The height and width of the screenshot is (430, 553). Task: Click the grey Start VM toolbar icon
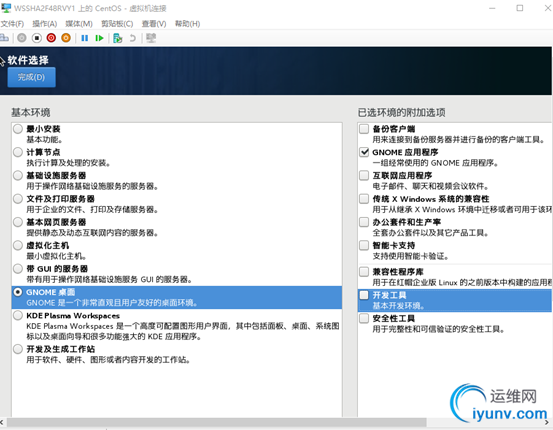tap(22, 38)
